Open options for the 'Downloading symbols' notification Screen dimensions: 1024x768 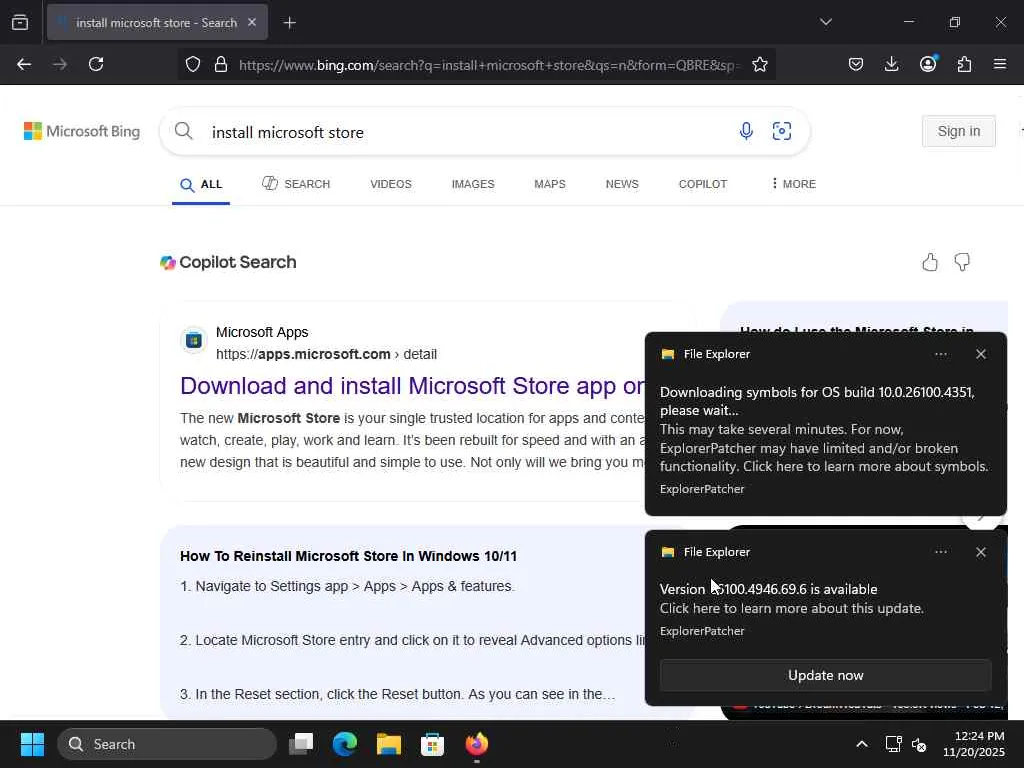click(x=941, y=354)
